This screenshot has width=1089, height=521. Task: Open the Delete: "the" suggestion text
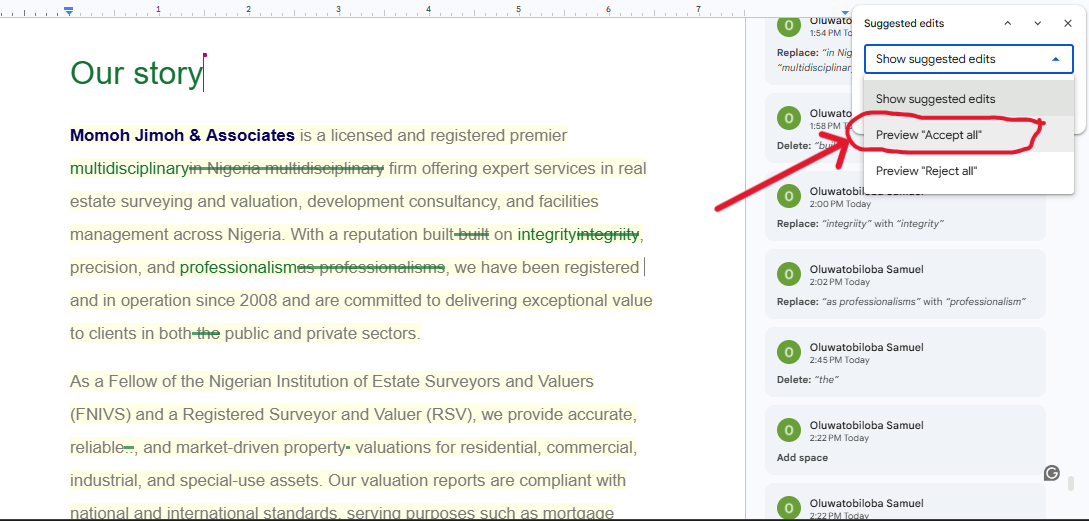click(808, 379)
